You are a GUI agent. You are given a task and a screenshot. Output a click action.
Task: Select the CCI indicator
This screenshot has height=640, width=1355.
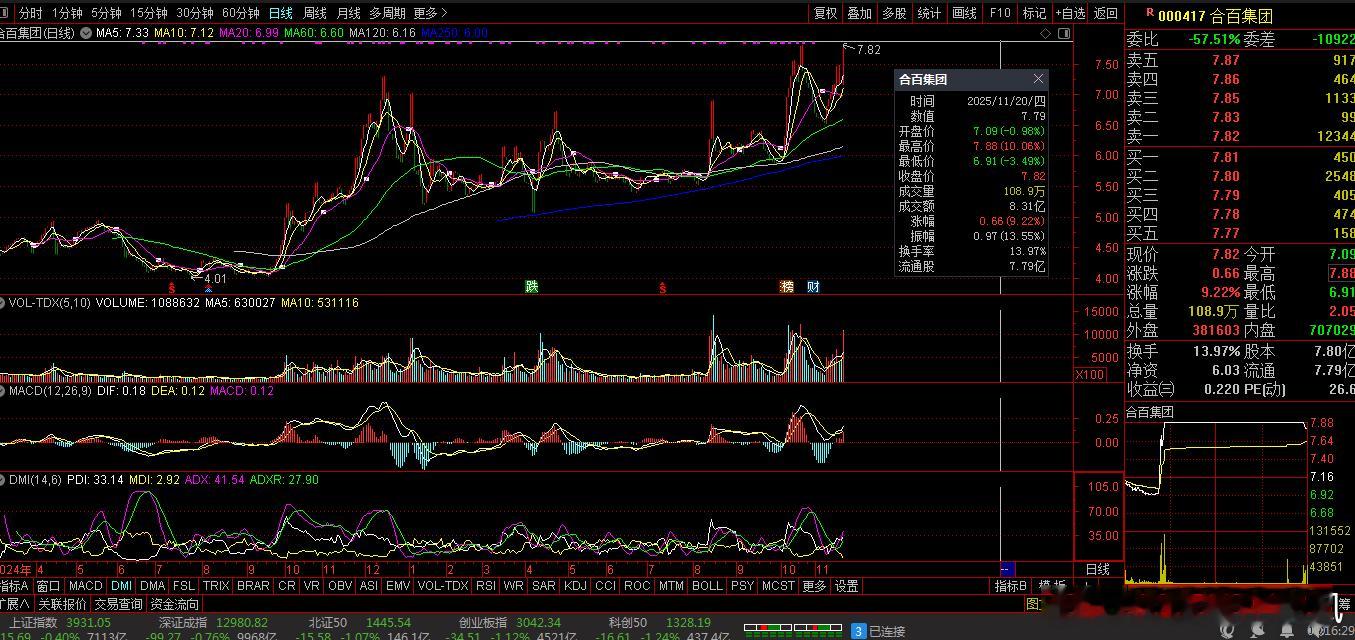point(605,586)
